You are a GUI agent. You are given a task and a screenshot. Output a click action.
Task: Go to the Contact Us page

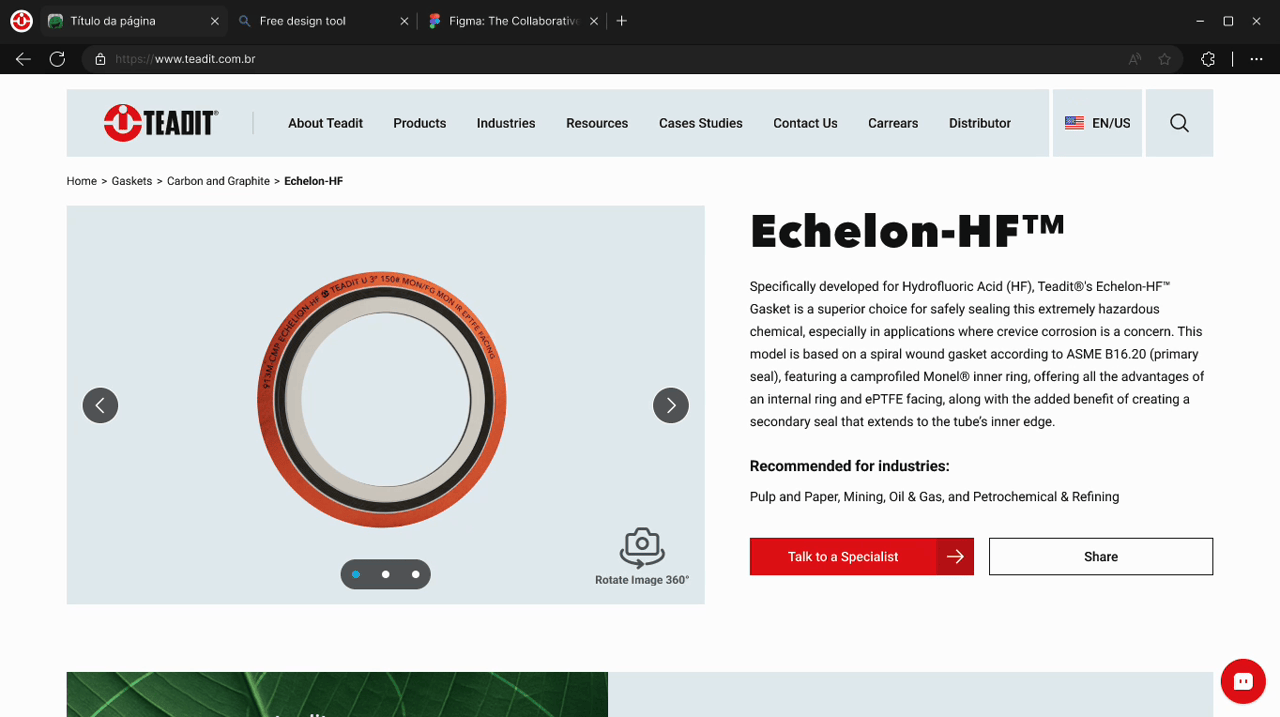point(805,123)
